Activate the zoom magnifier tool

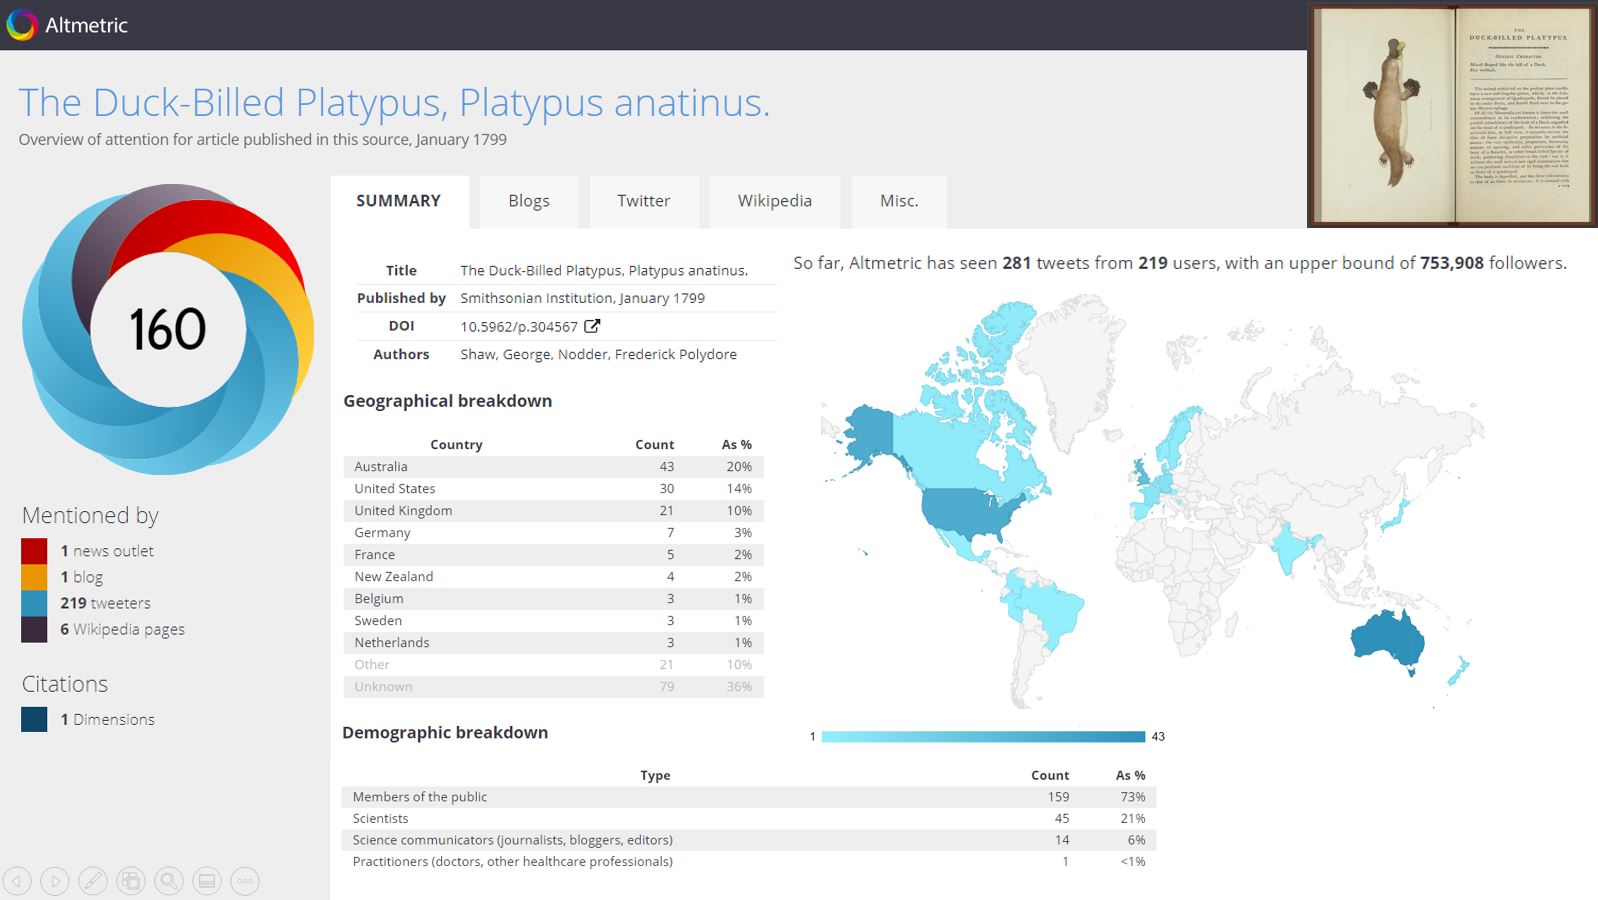(x=169, y=881)
